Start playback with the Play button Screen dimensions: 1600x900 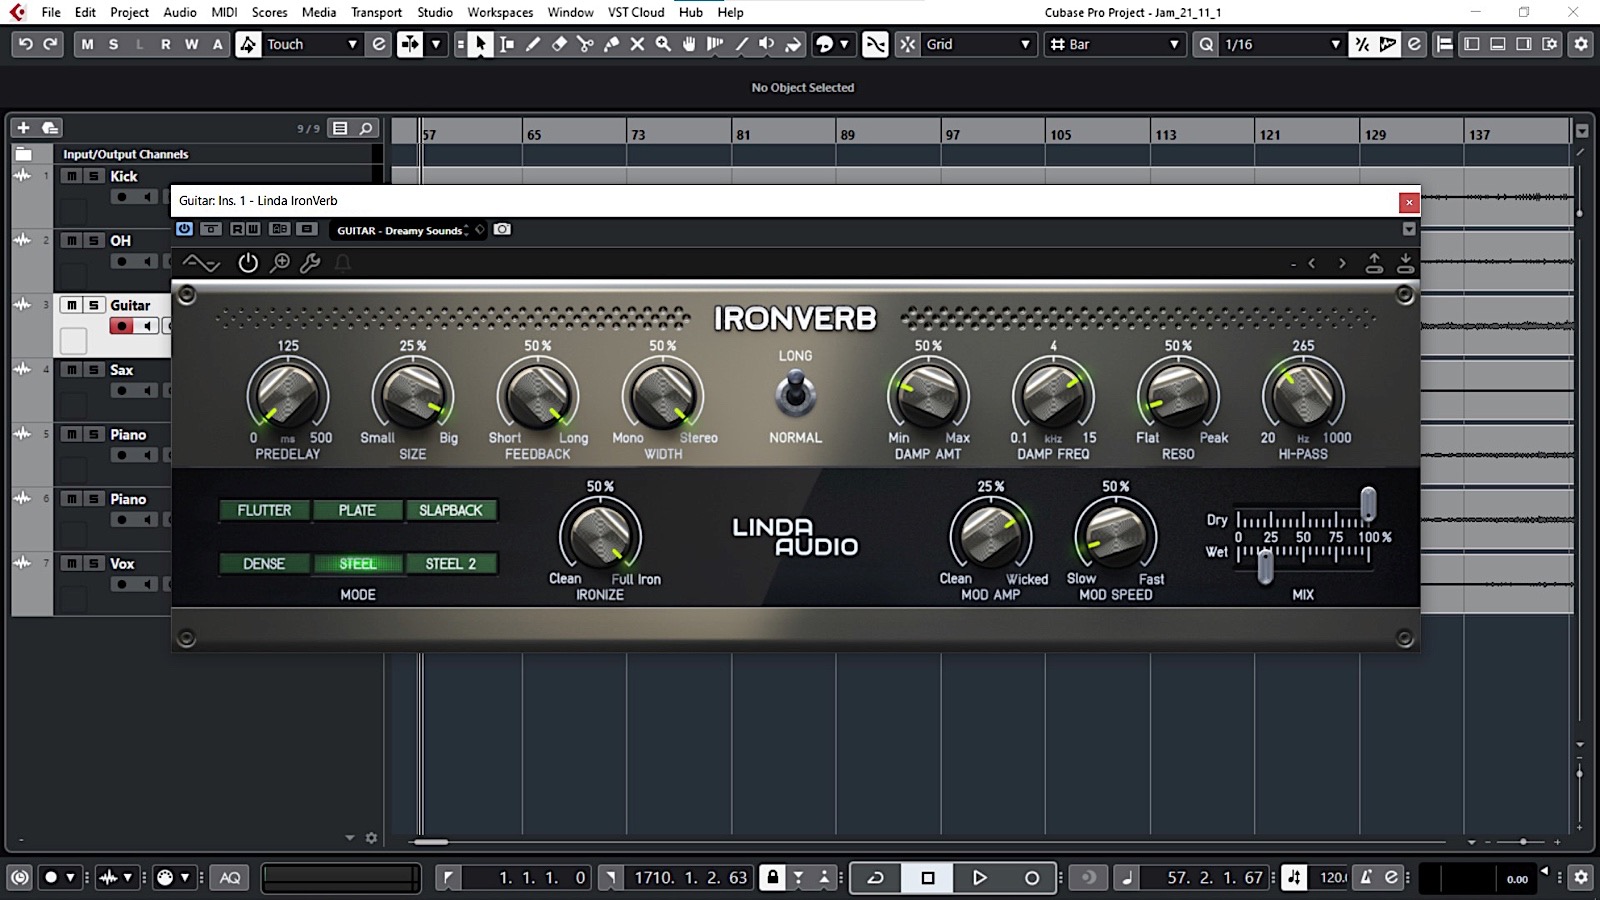click(x=979, y=877)
